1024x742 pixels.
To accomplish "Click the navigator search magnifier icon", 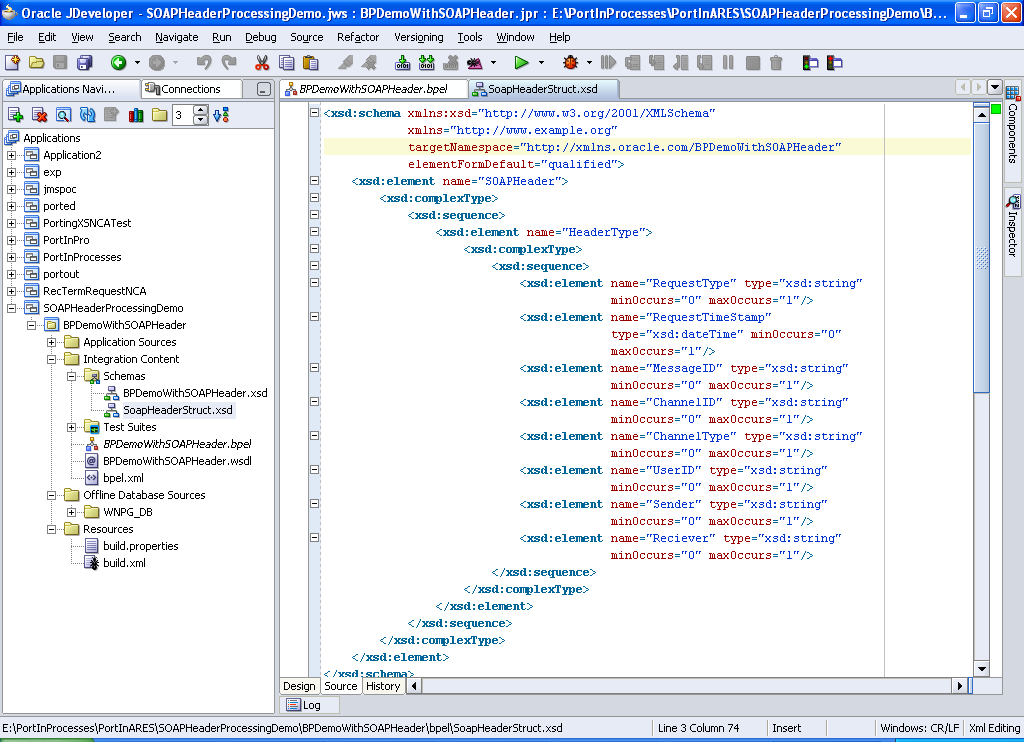I will tap(63, 116).
